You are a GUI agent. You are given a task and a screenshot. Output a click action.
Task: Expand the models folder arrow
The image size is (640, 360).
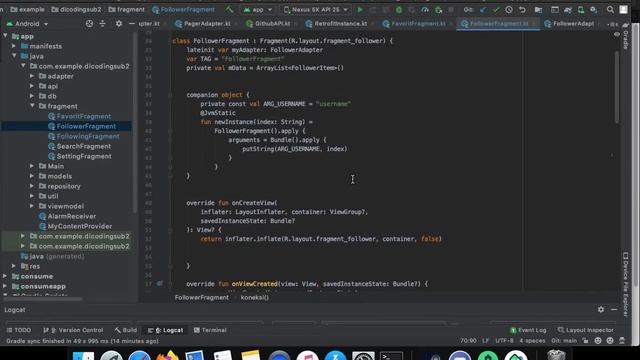coord(32,176)
